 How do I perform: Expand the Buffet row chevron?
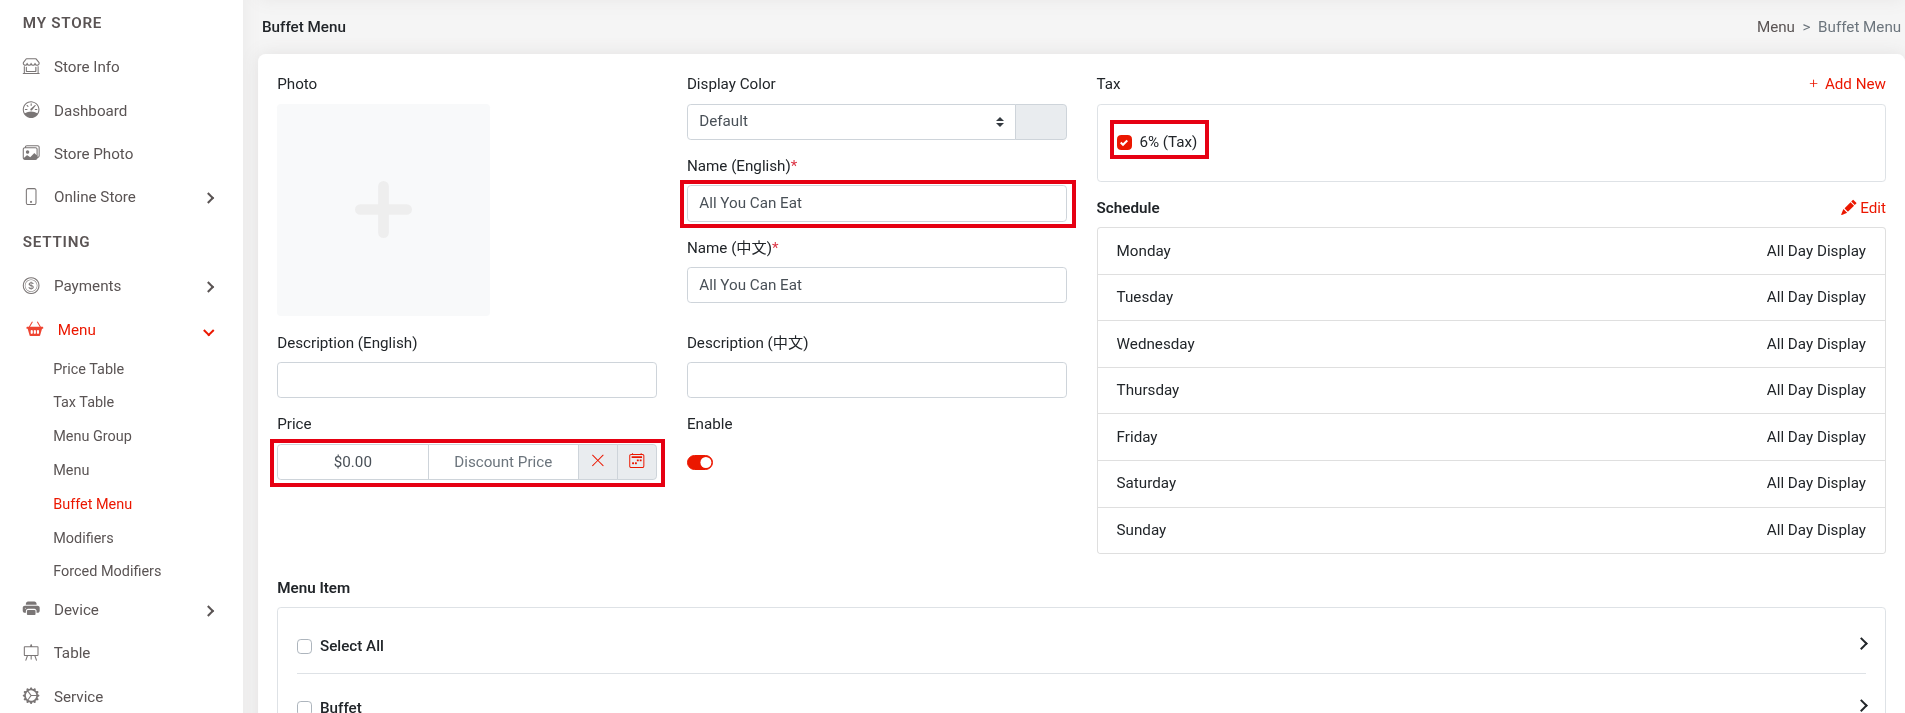[x=1863, y=705]
